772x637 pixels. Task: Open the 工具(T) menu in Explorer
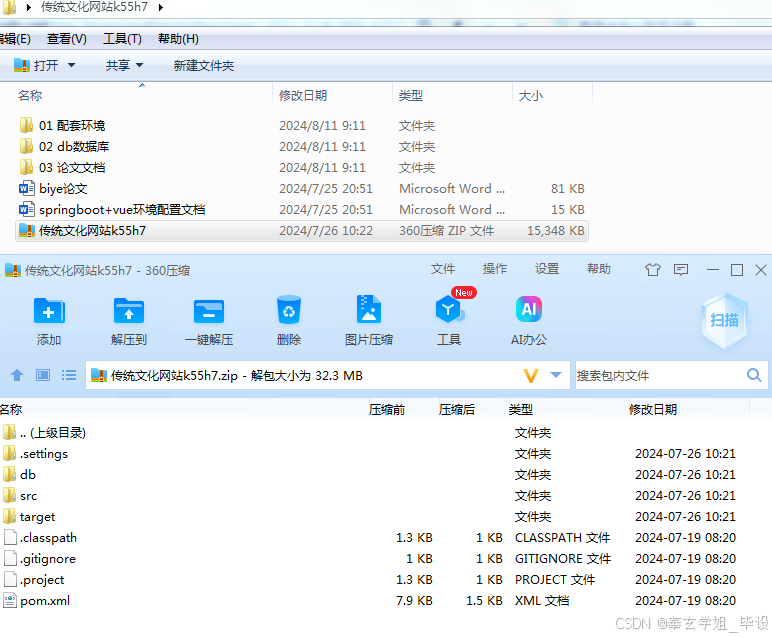coord(122,39)
